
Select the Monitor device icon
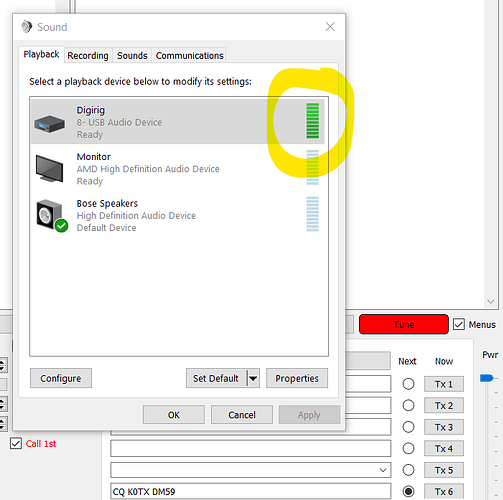click(49, 169)
